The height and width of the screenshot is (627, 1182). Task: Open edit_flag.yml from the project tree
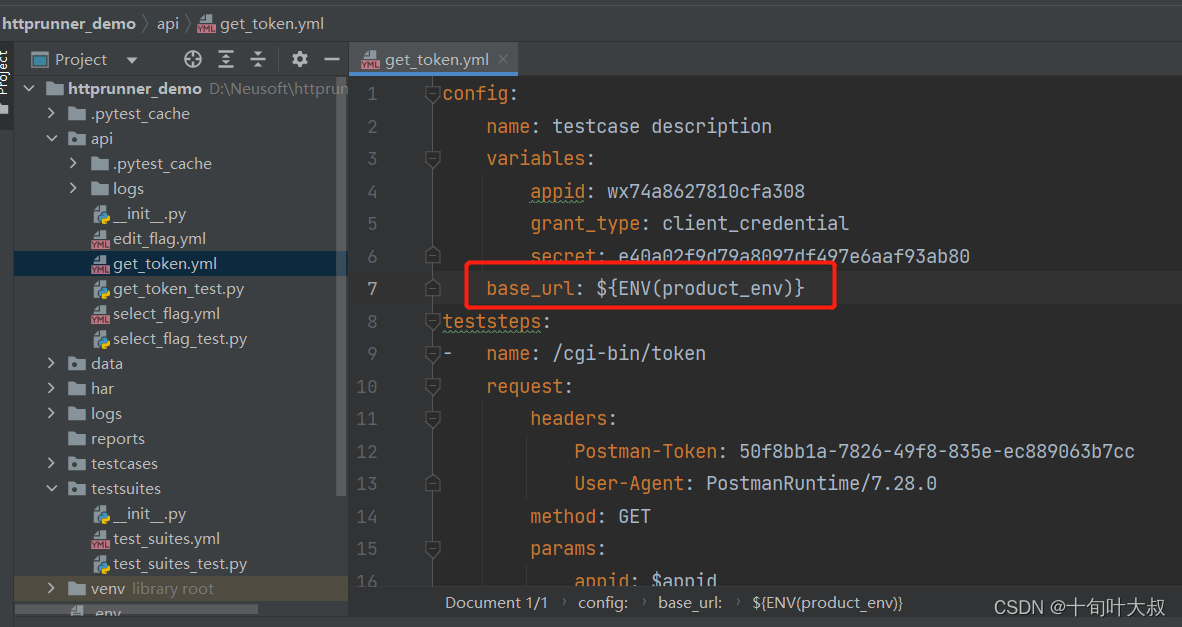pos(158,239)
